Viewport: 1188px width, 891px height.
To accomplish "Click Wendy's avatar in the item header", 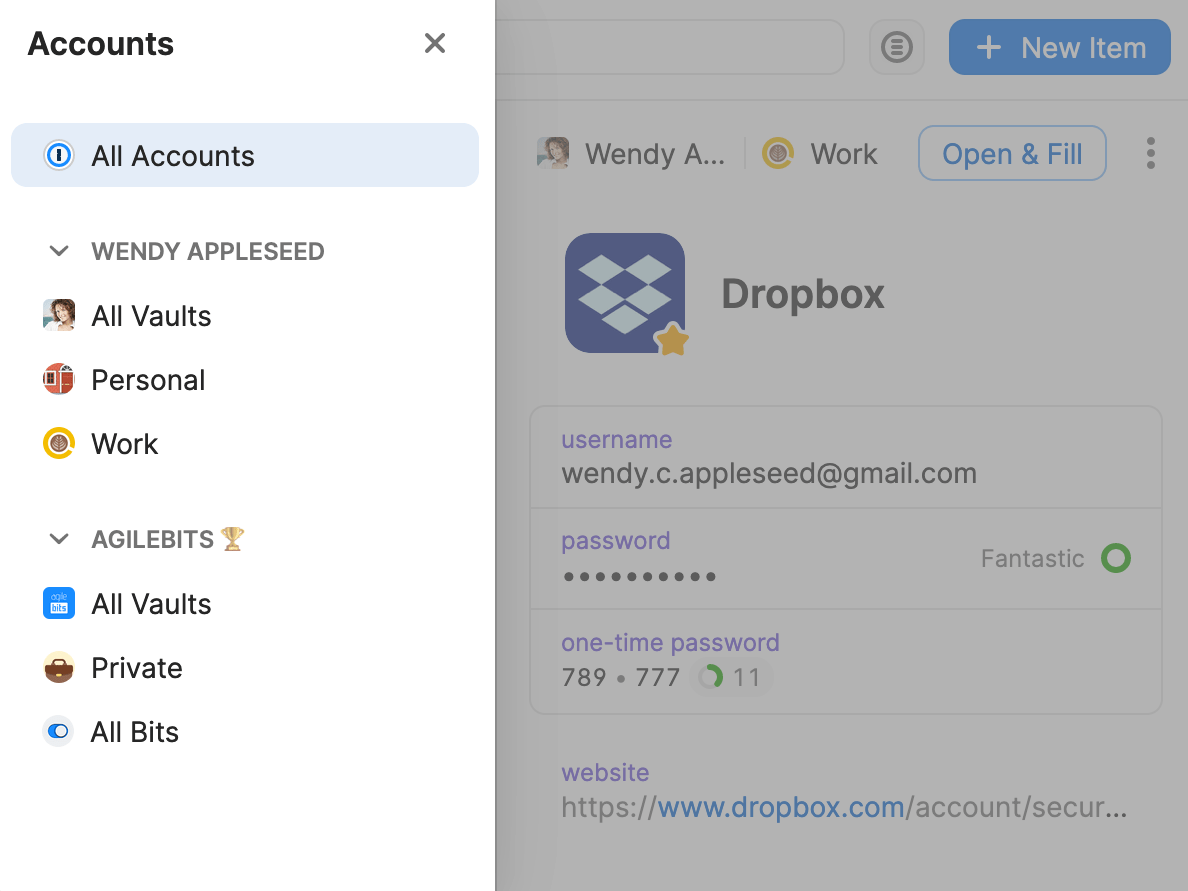I will (x=553, y=153).
